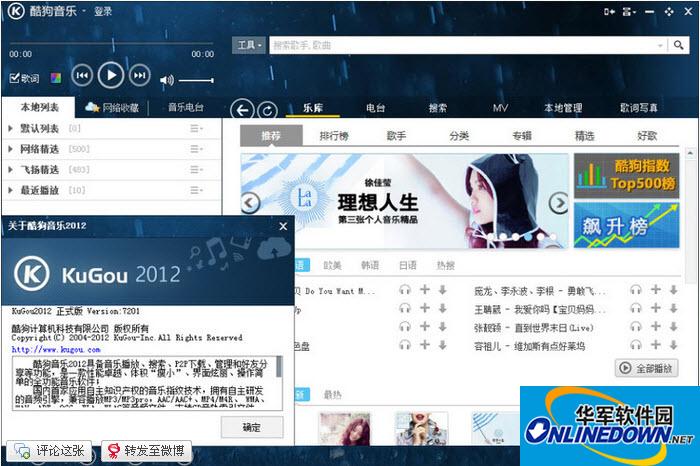Open the menu icon for 网络精选
This screenshot has width=700, height=466.
click(196, 149)
